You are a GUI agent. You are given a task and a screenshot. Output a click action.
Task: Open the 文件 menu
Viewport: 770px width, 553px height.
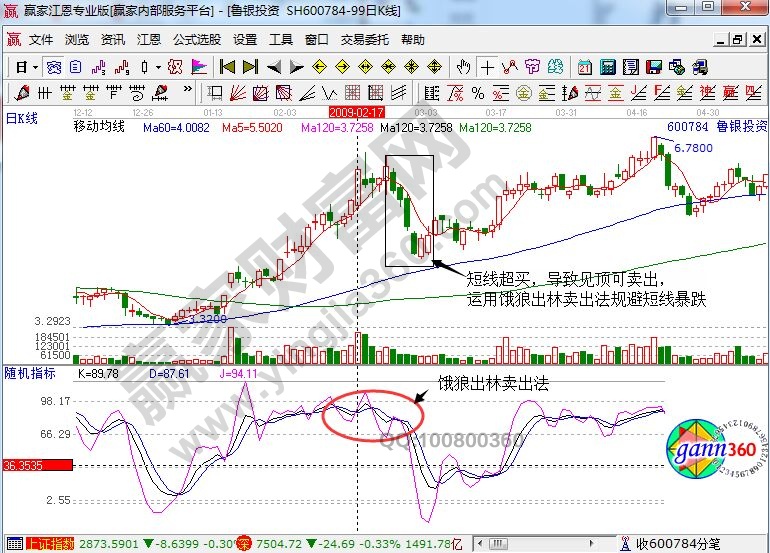tap(41, 40)
